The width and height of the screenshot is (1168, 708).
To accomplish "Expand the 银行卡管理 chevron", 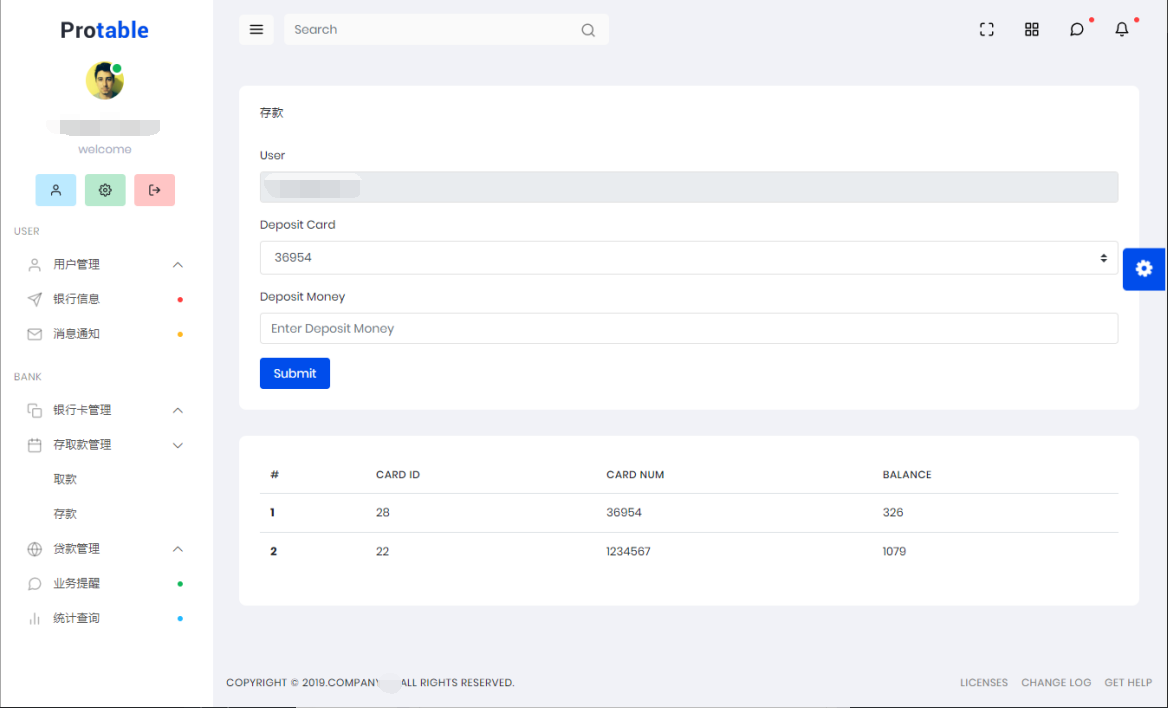I will (x=178, y=411).
